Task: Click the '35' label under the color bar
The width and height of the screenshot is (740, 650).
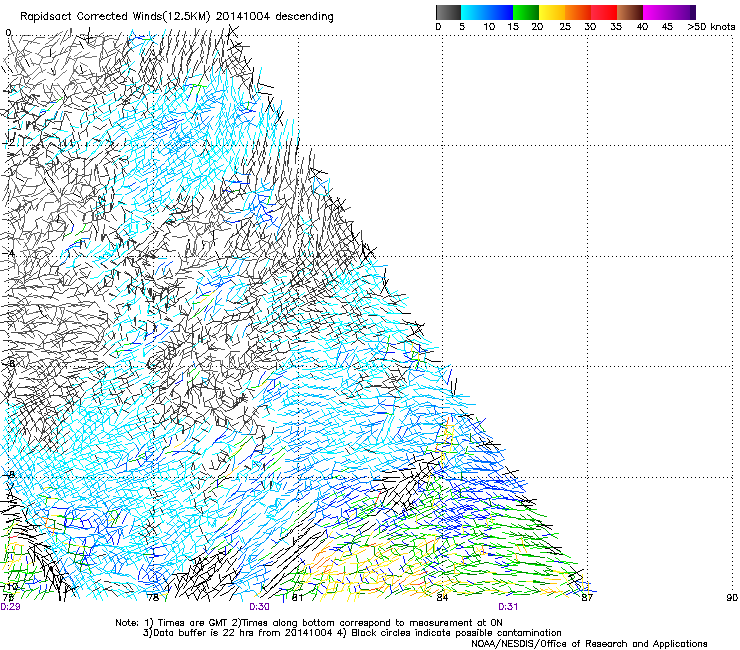Action: click(616, 27)
